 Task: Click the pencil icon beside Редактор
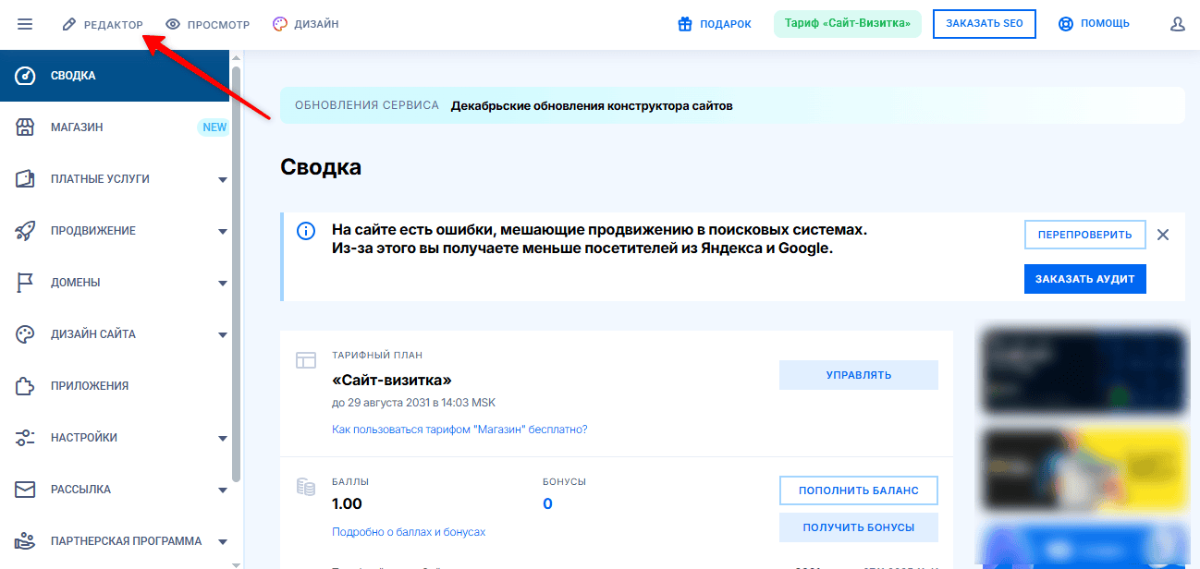pos(70,24)
